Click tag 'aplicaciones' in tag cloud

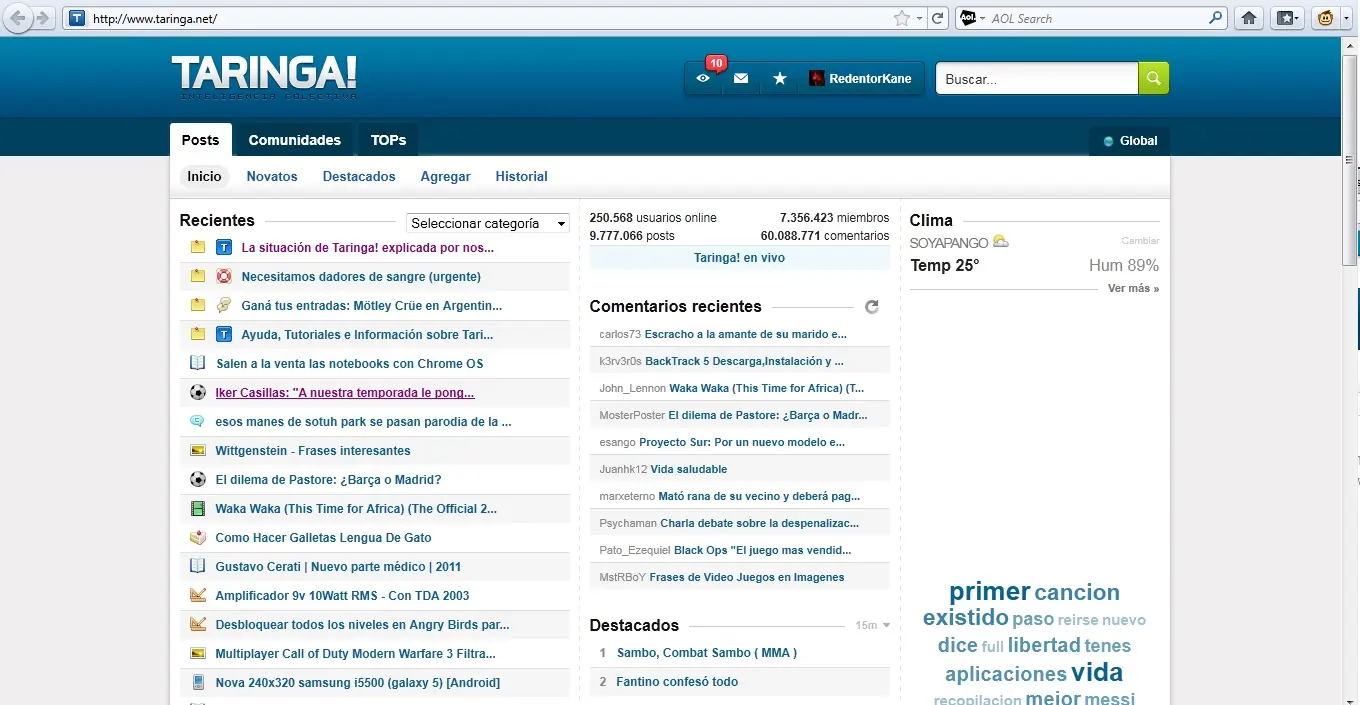[1006, 673]
